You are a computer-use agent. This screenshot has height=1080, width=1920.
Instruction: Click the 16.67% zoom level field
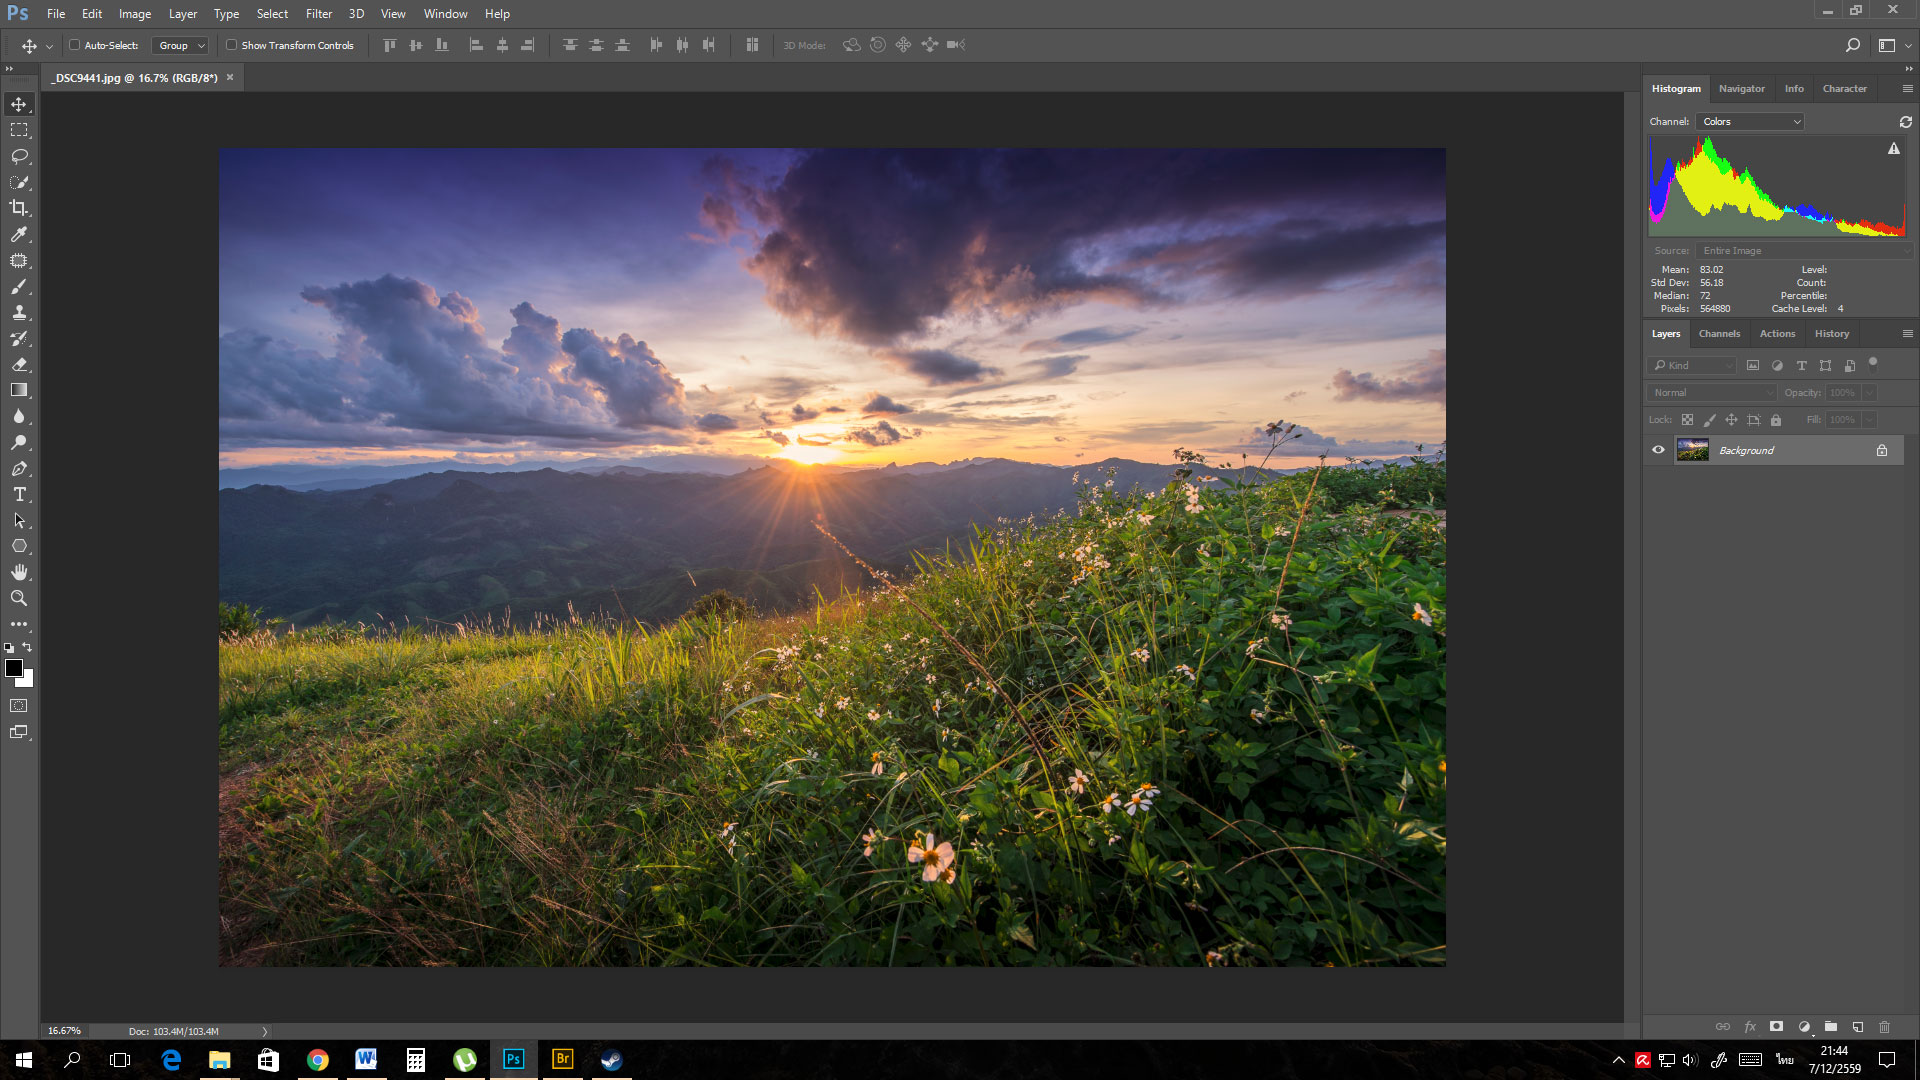64,1031
